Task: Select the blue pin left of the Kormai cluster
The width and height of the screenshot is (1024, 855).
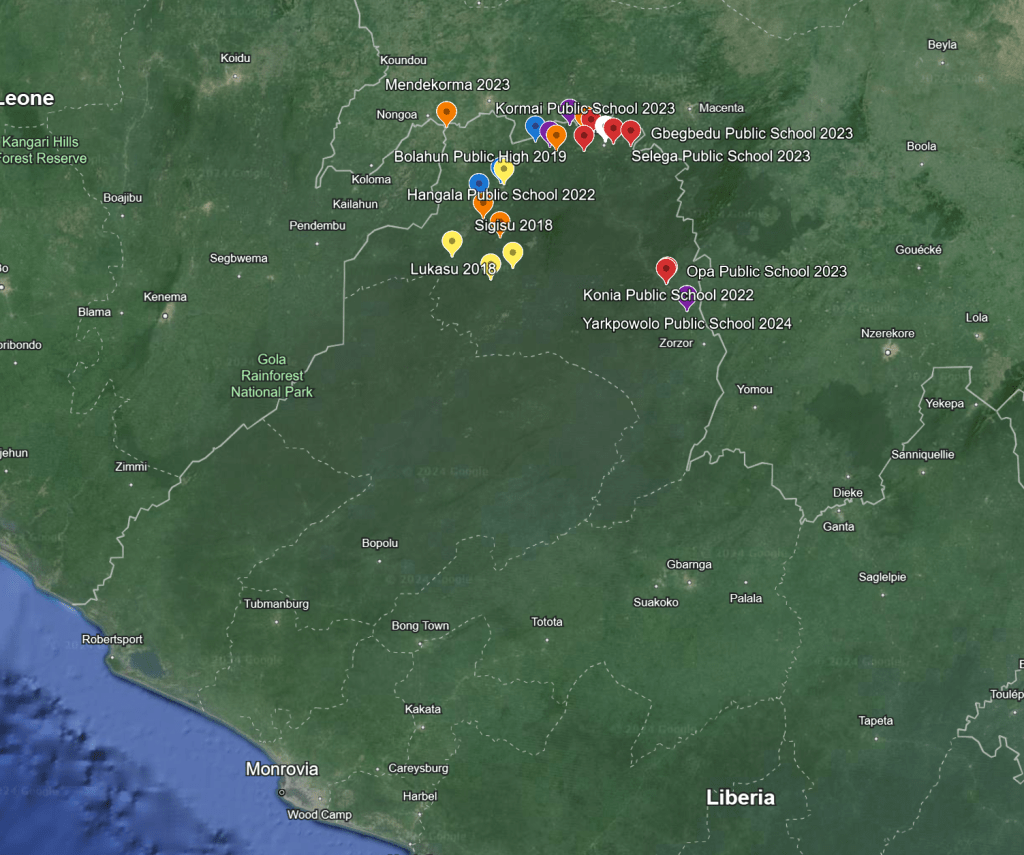Action: click(x=535, y=126)
